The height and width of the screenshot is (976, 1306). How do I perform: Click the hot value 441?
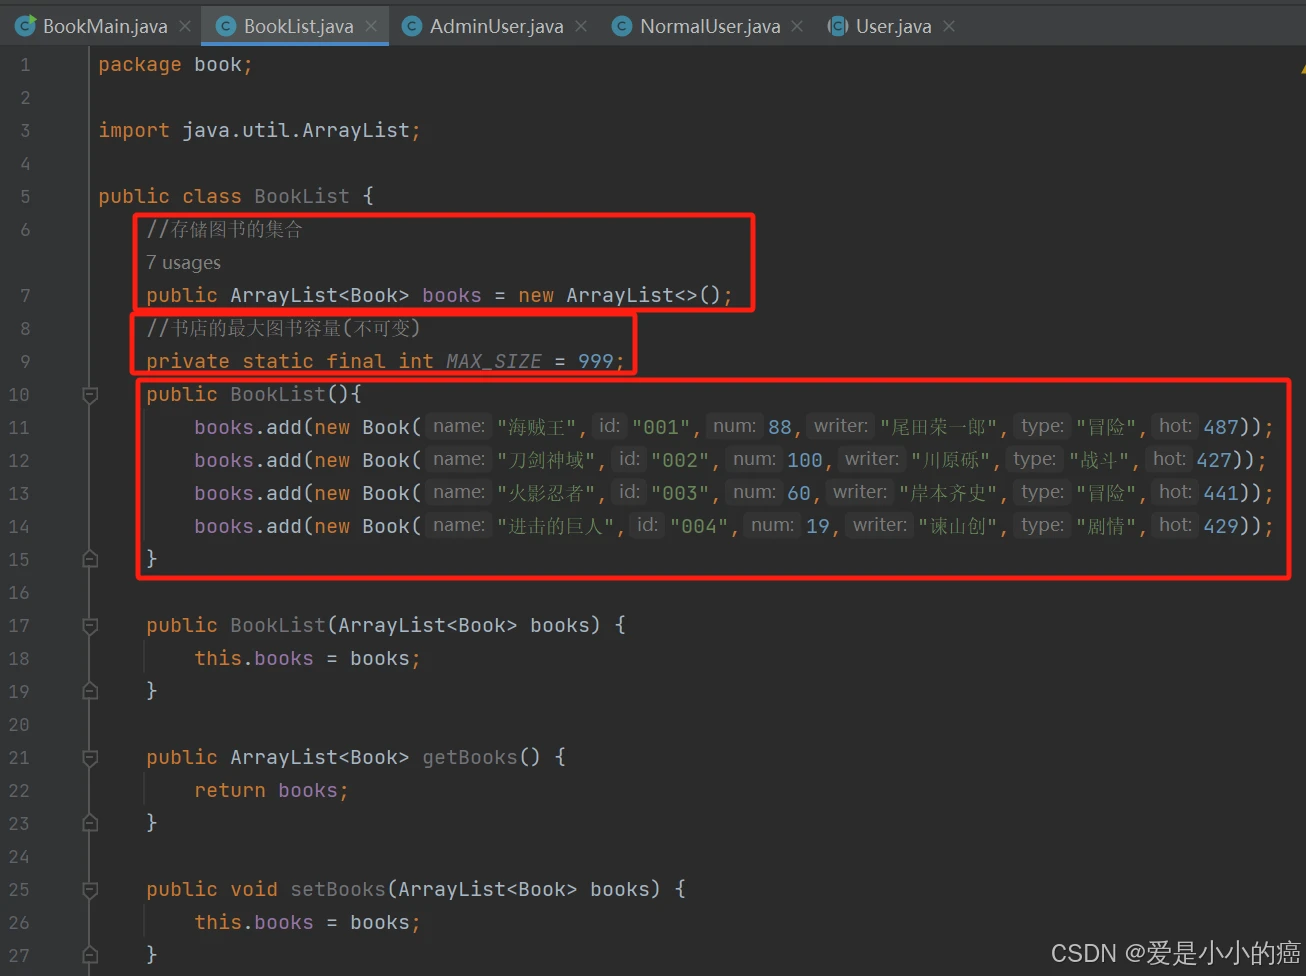[x=1221, y=494]
